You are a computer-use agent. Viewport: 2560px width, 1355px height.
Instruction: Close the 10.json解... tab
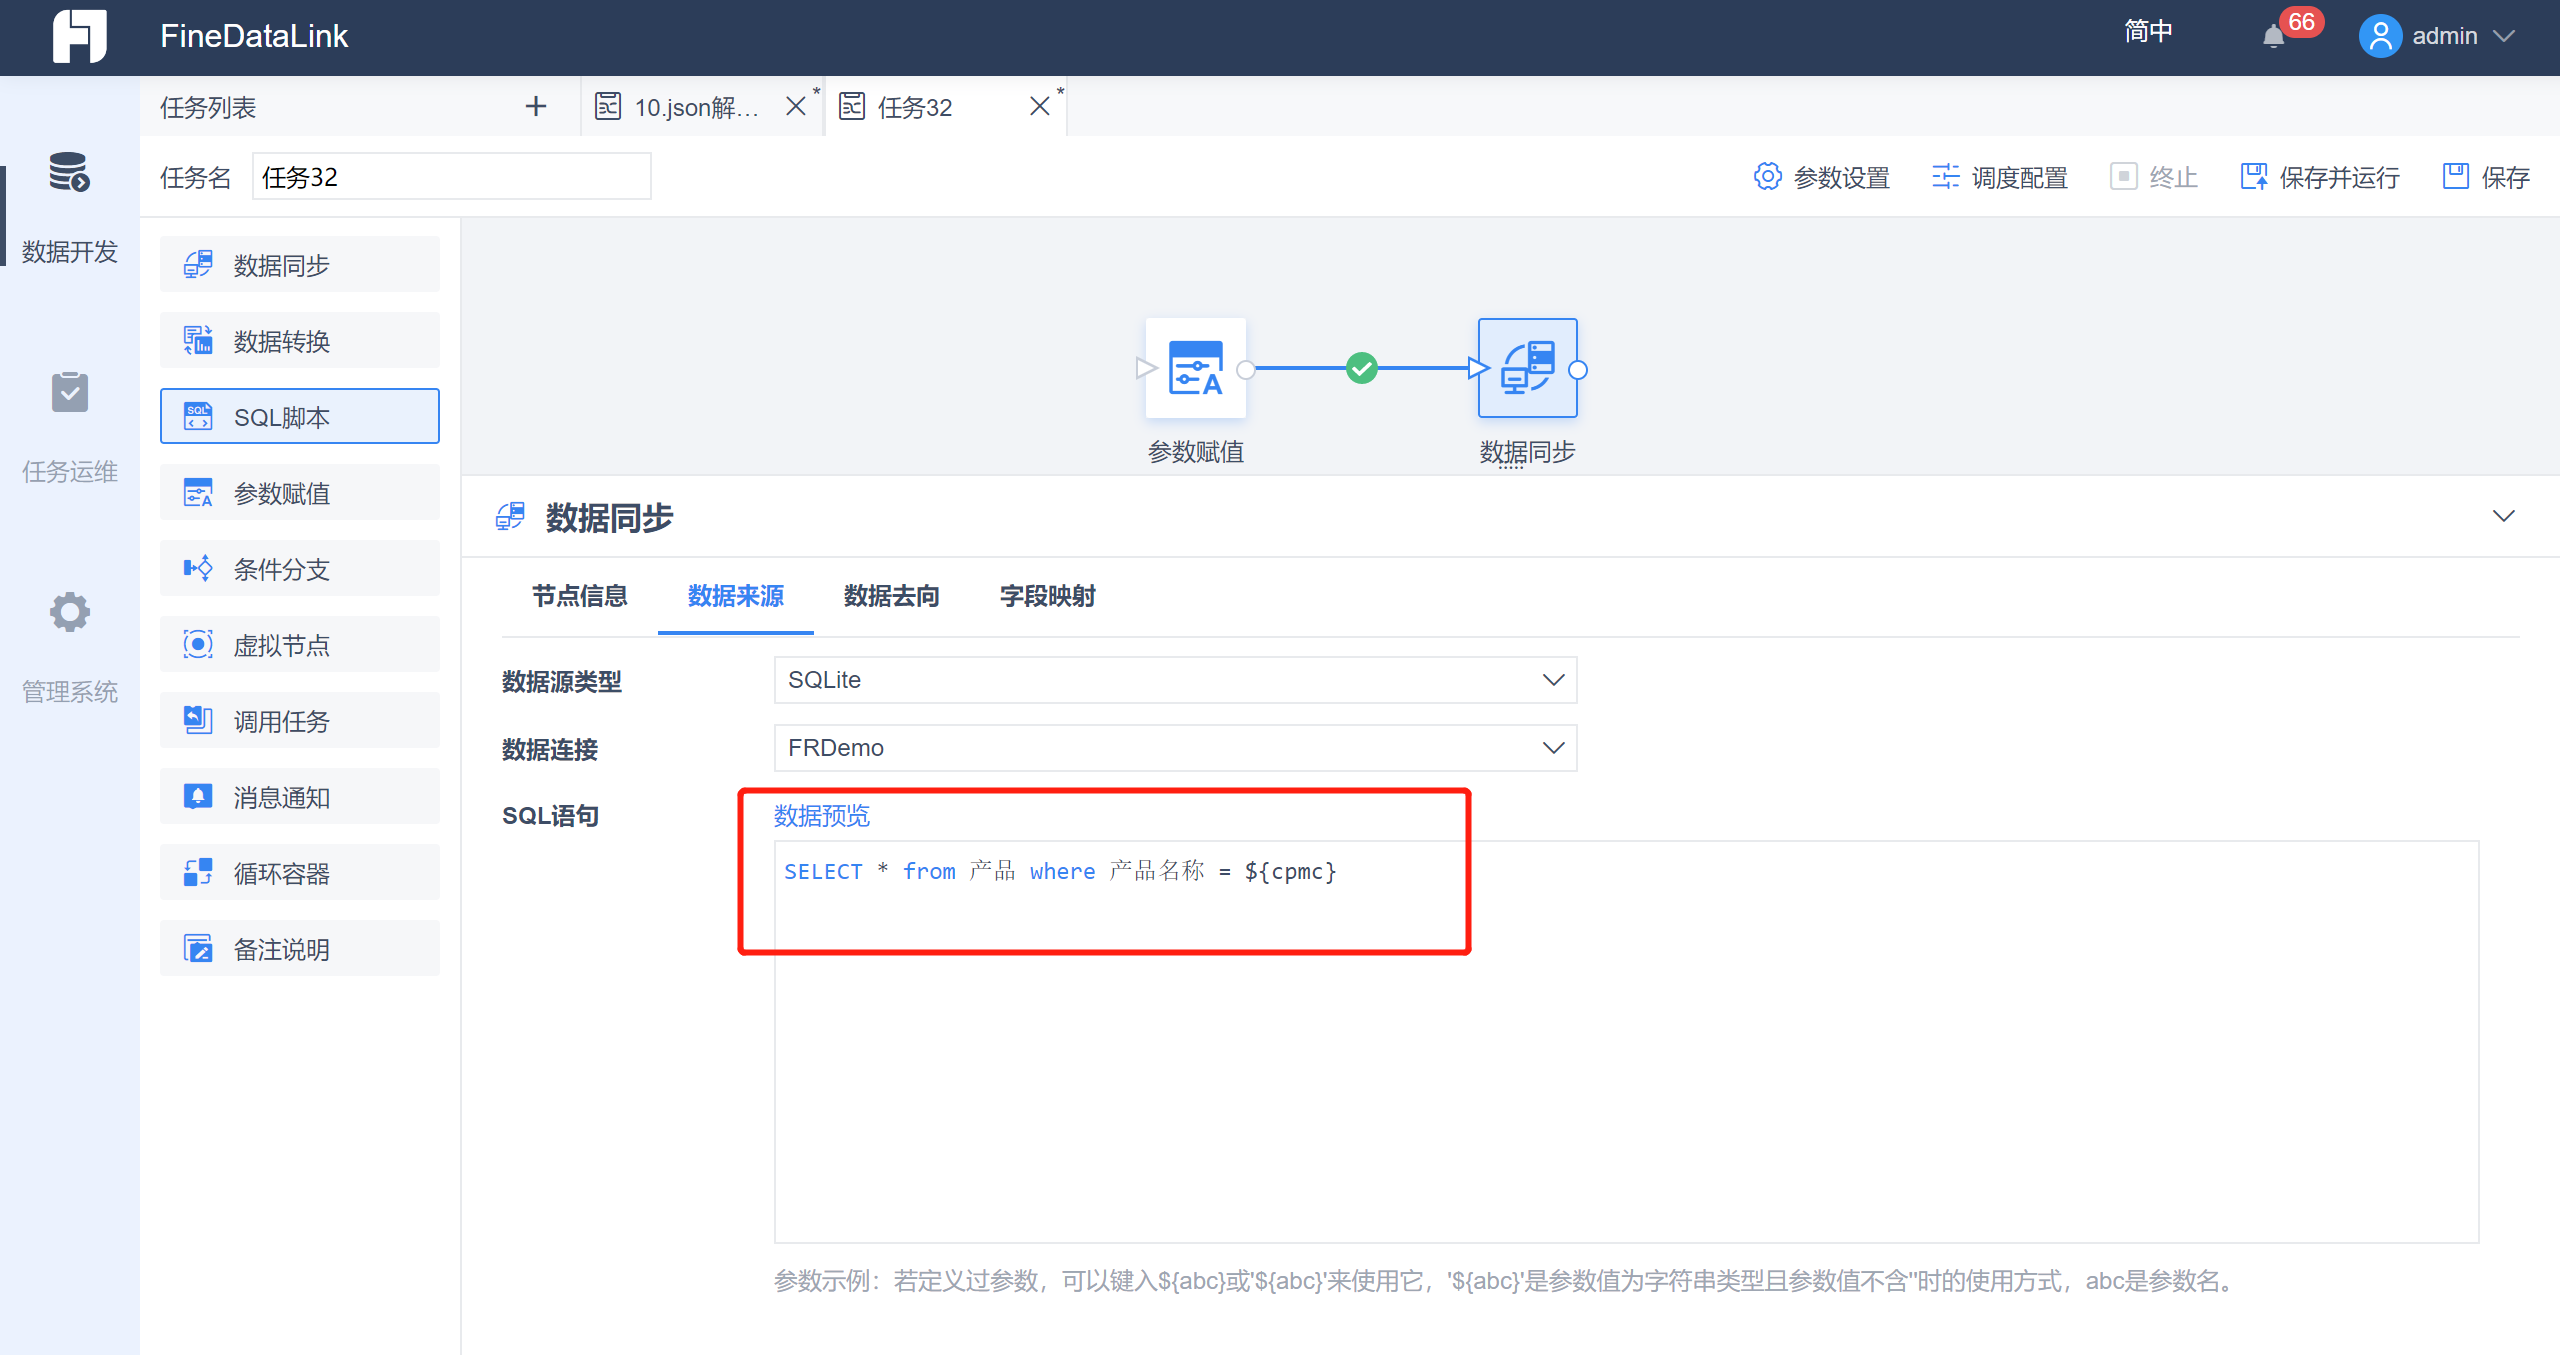[x=795, y=106]
